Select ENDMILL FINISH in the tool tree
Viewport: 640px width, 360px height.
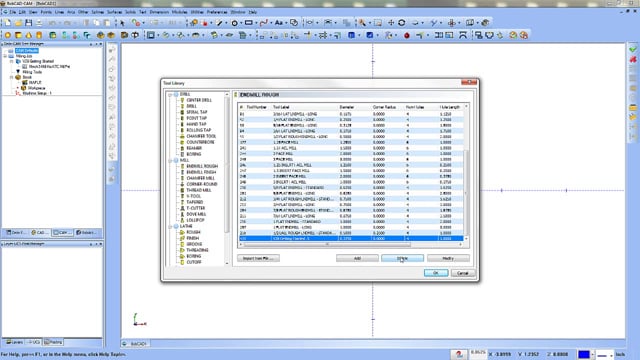[201, 172]
